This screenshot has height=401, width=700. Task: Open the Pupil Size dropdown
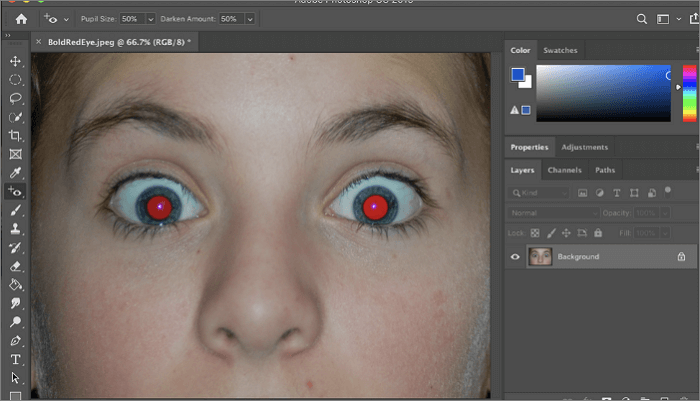(x=149, y=19)
